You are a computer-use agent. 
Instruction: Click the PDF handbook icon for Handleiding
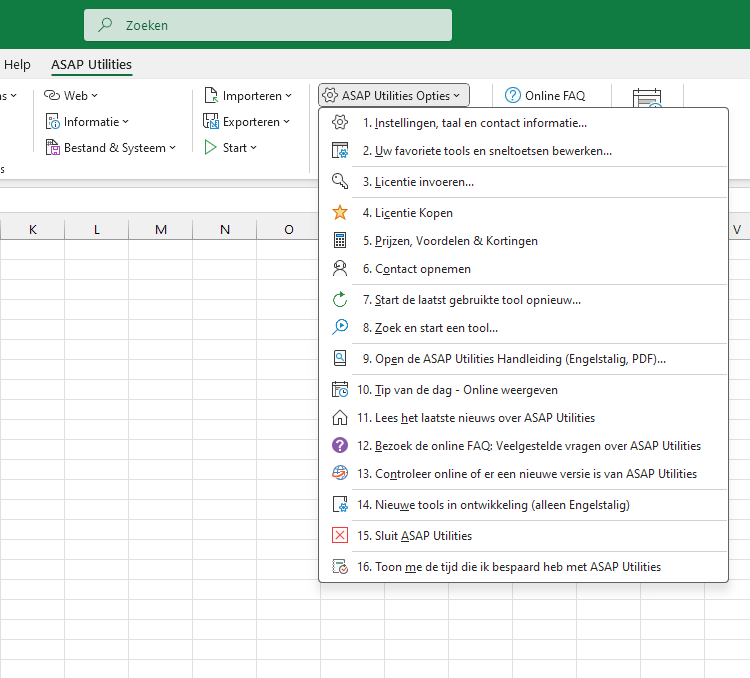(340, 358)
